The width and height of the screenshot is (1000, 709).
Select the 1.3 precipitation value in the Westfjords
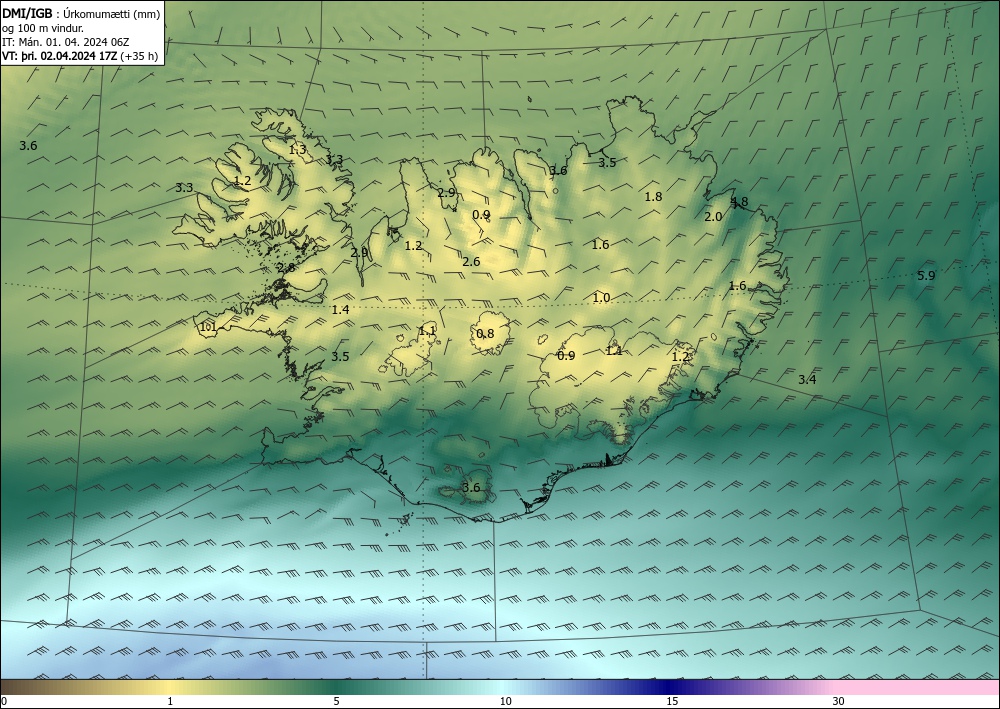[297, 150]
